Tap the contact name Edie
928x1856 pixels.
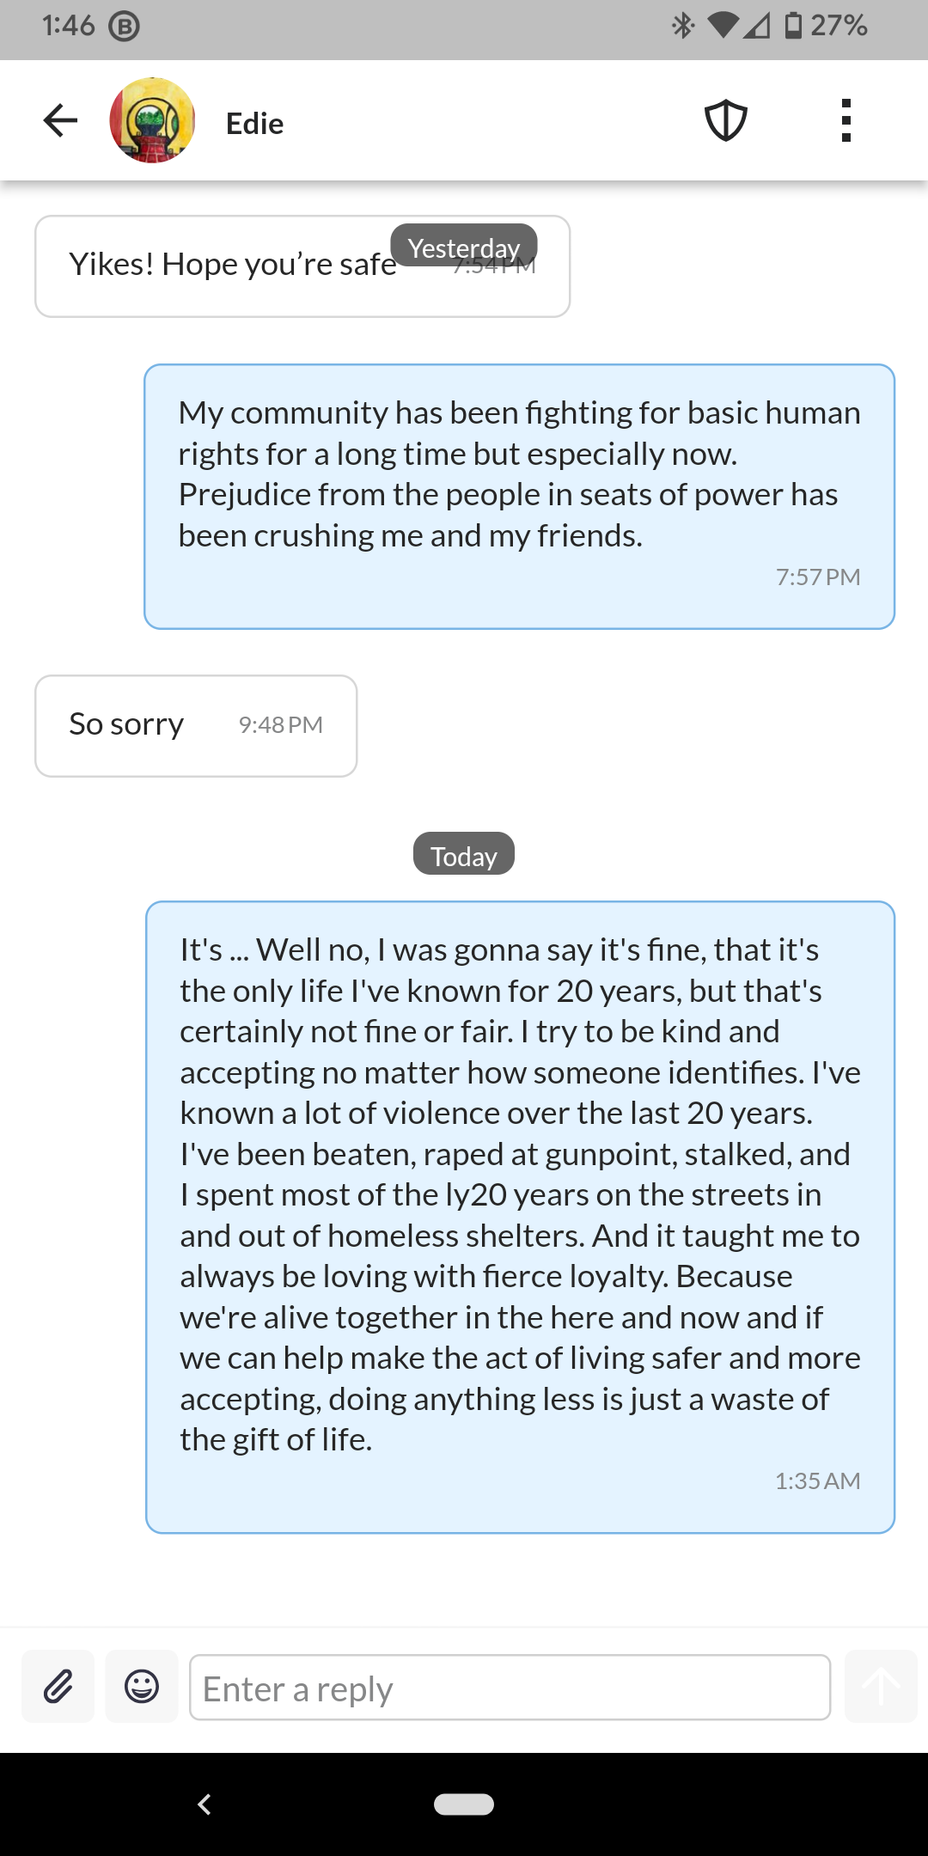coord(255,124)
